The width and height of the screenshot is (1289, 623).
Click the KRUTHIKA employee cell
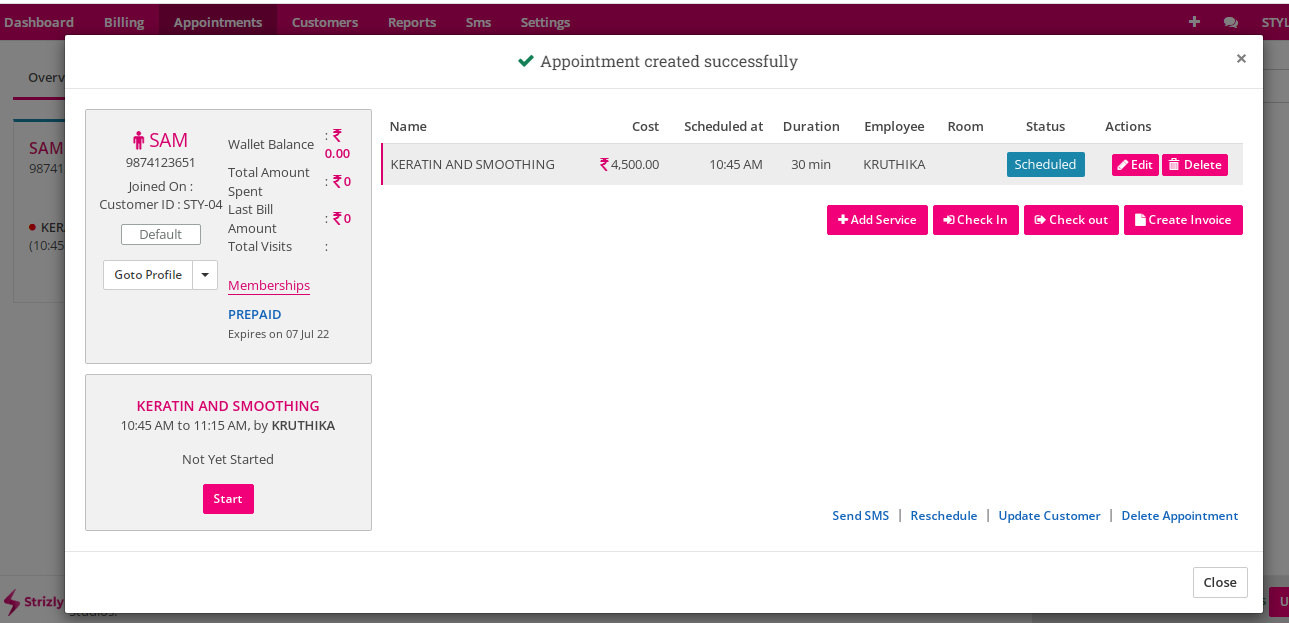(894, 164)
